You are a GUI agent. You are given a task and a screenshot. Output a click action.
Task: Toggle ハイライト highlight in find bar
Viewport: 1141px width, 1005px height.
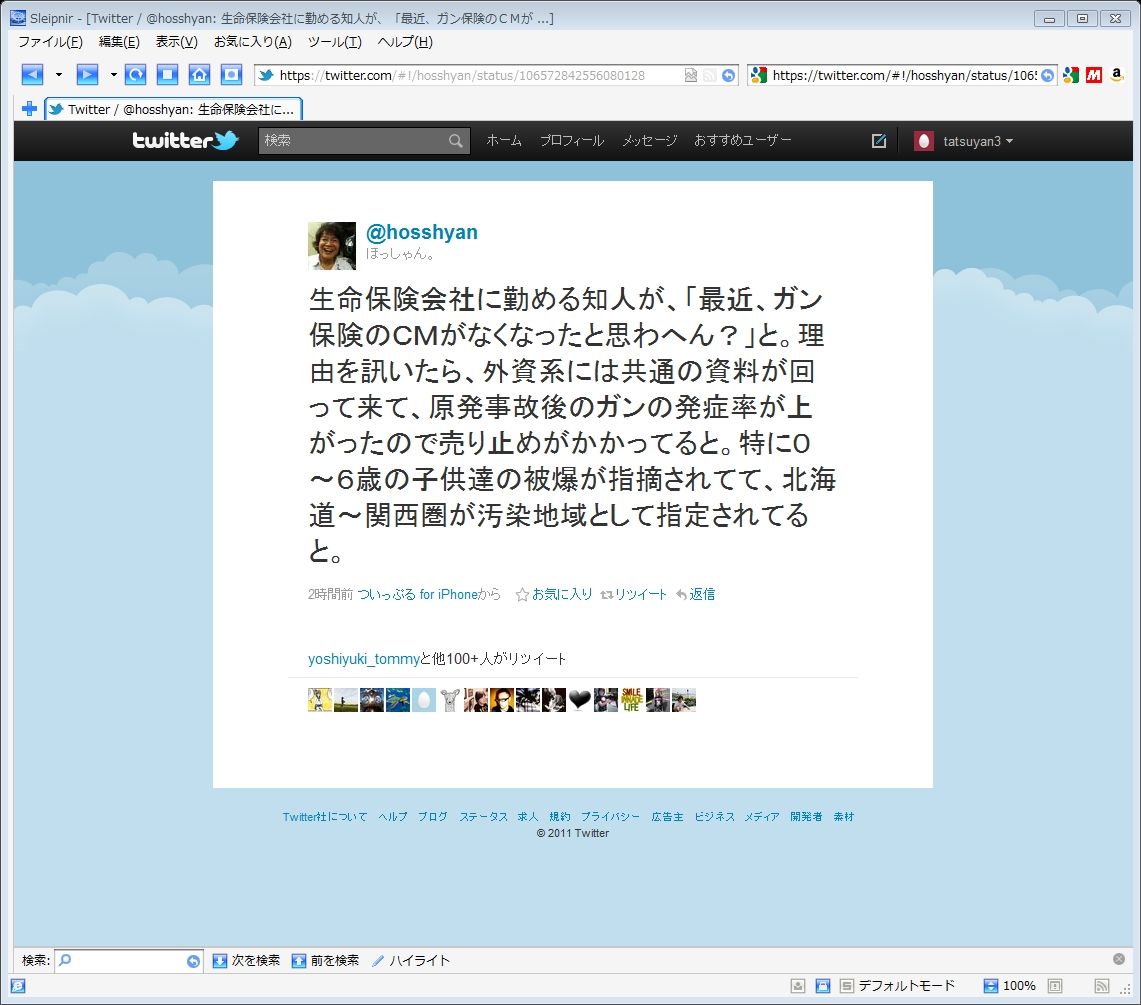(x=411, y=961)
